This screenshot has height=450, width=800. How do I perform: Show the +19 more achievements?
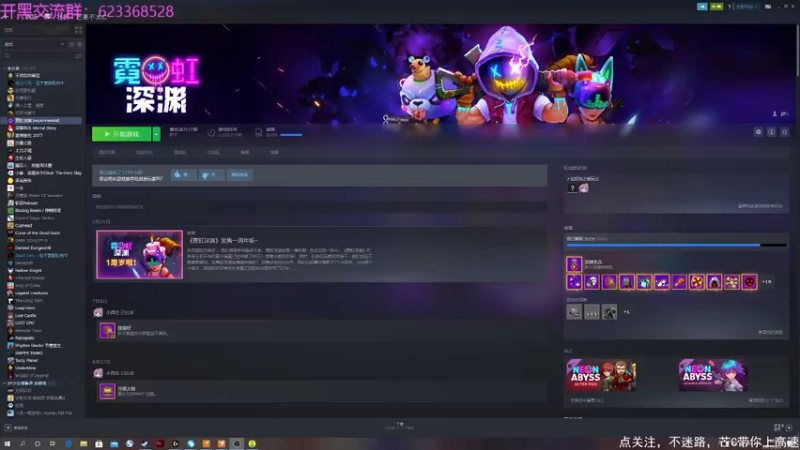(766, 282)
